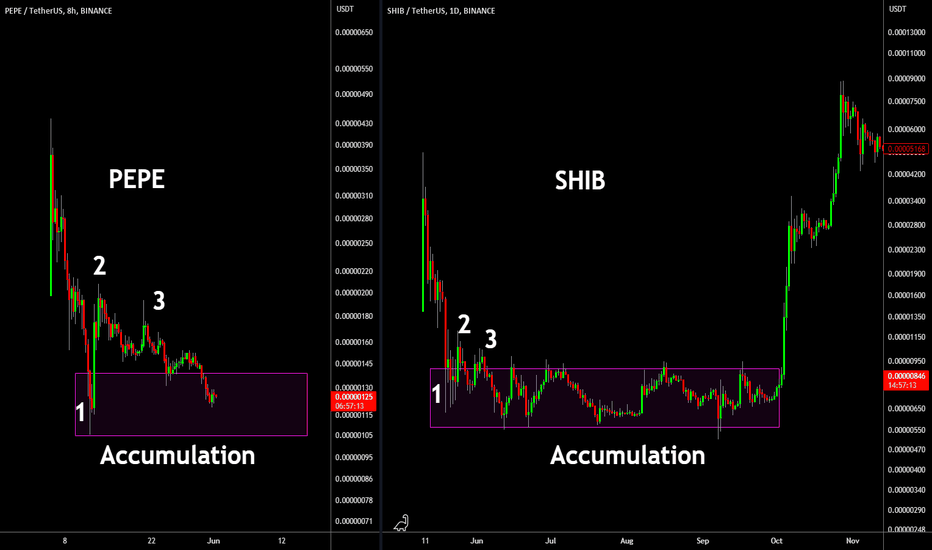Select the 0.00000490 price level on PEPE axis
Viewport: 932px width, 550px height.
coord(354,95)
